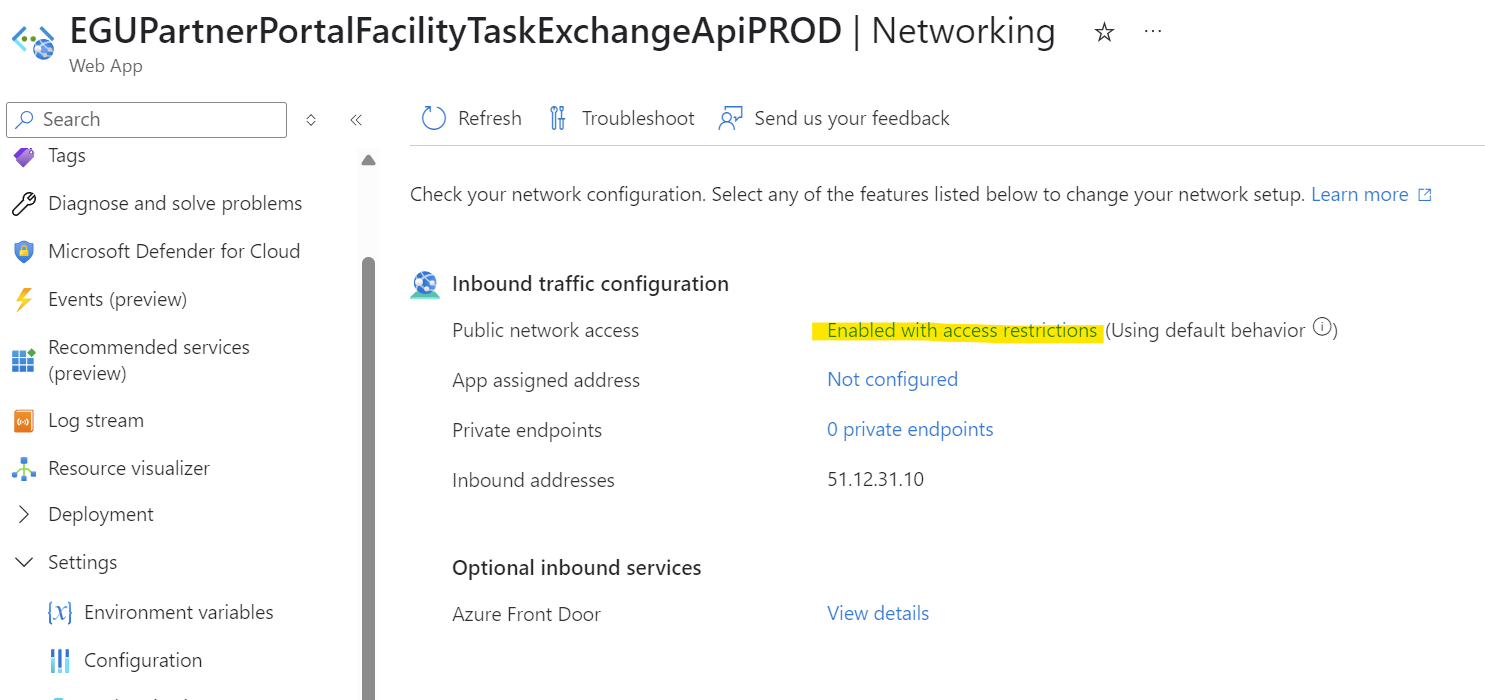Image resolution: width=1485 pixels, height=700 pixels.
Task: Open Diagnose and solve problems
Action: (x=175, y=204)
